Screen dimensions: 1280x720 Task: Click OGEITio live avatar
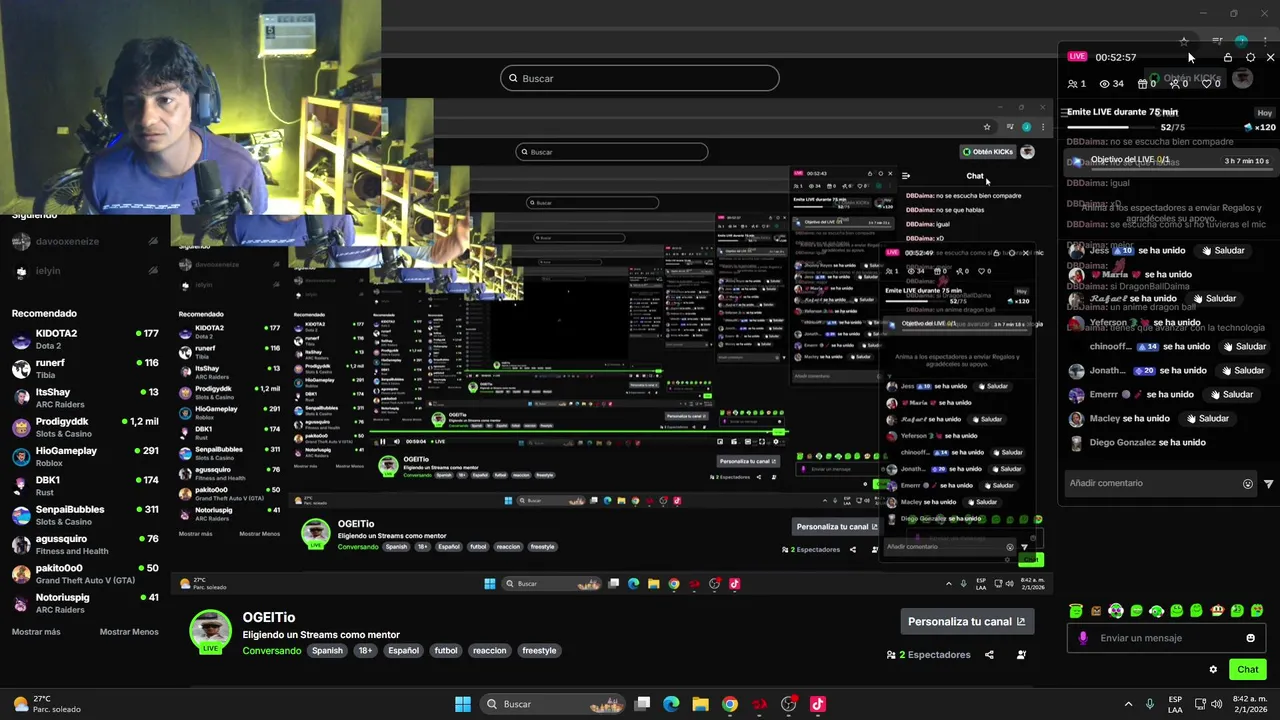[210, 630]
